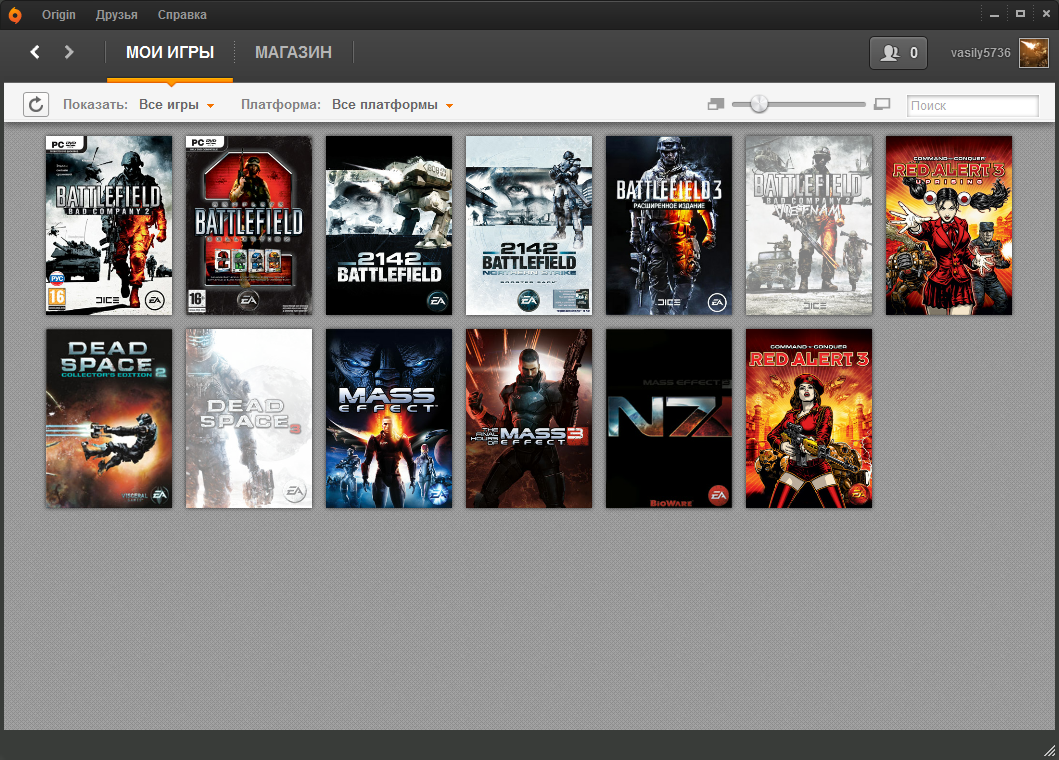Refresh the game library

(36, 105)
